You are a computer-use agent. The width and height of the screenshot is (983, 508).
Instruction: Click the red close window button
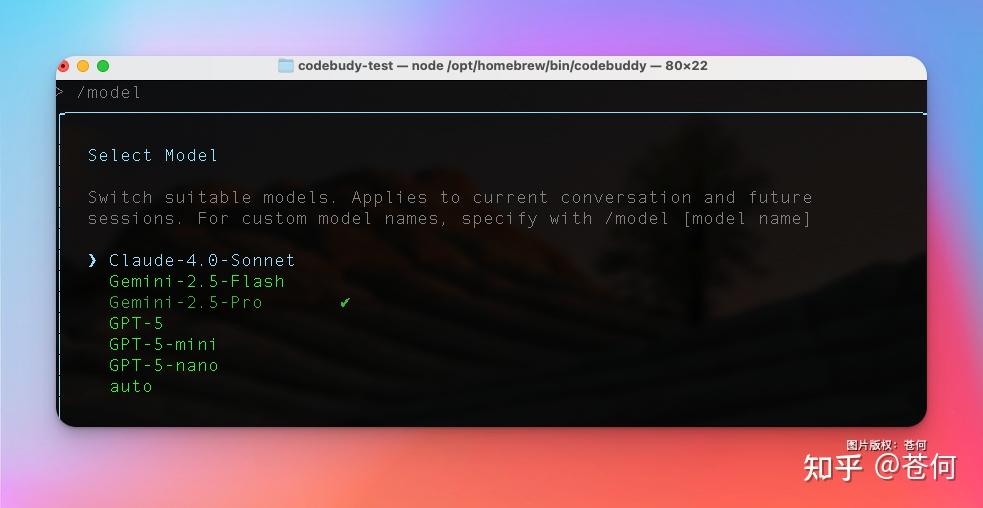pyautogui.click(x=64, y=66)
